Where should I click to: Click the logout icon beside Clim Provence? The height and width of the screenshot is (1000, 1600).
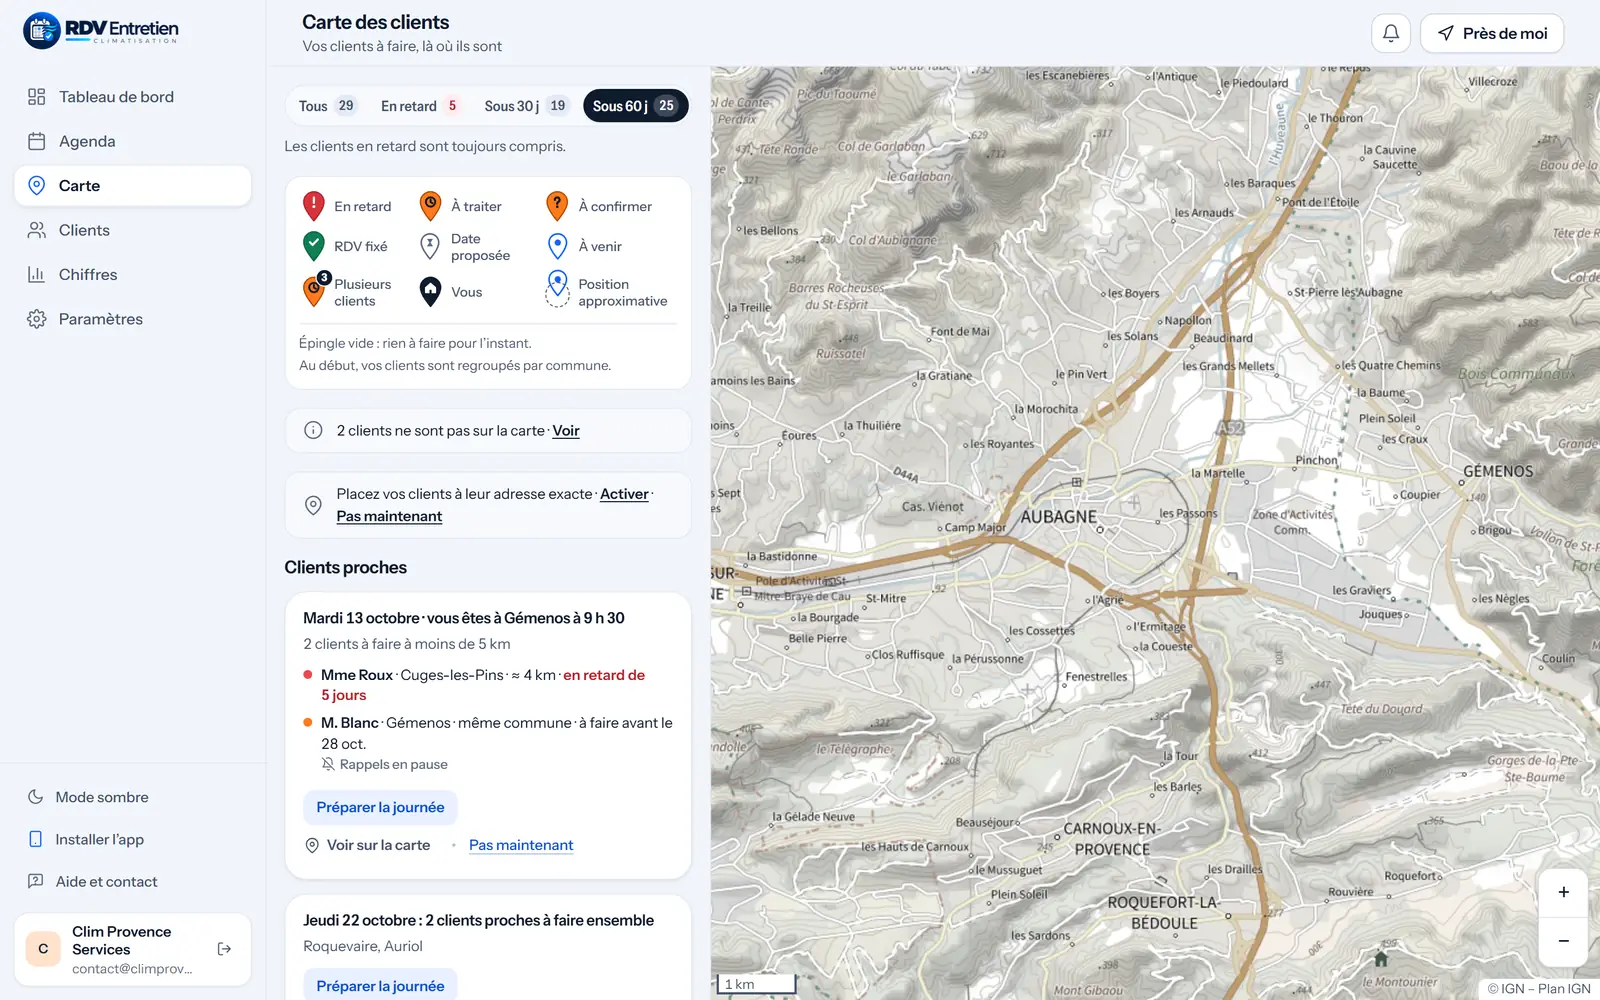click(224, 949)
